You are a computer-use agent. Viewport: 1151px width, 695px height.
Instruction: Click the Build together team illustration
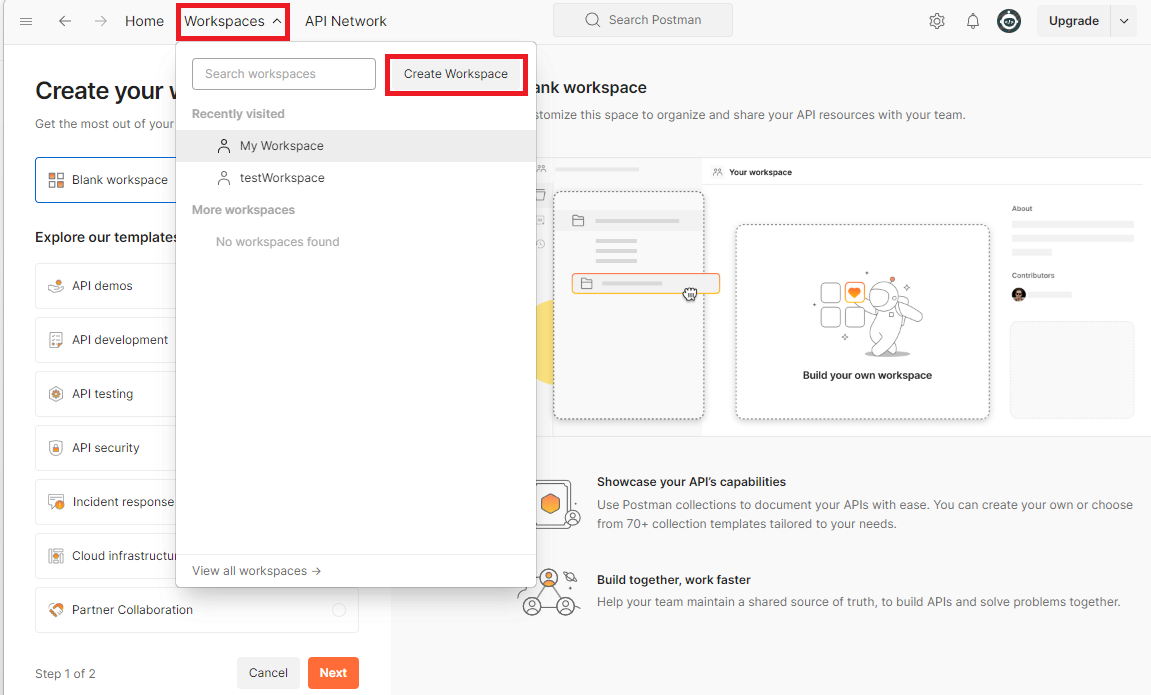click(x=549, y=592)
